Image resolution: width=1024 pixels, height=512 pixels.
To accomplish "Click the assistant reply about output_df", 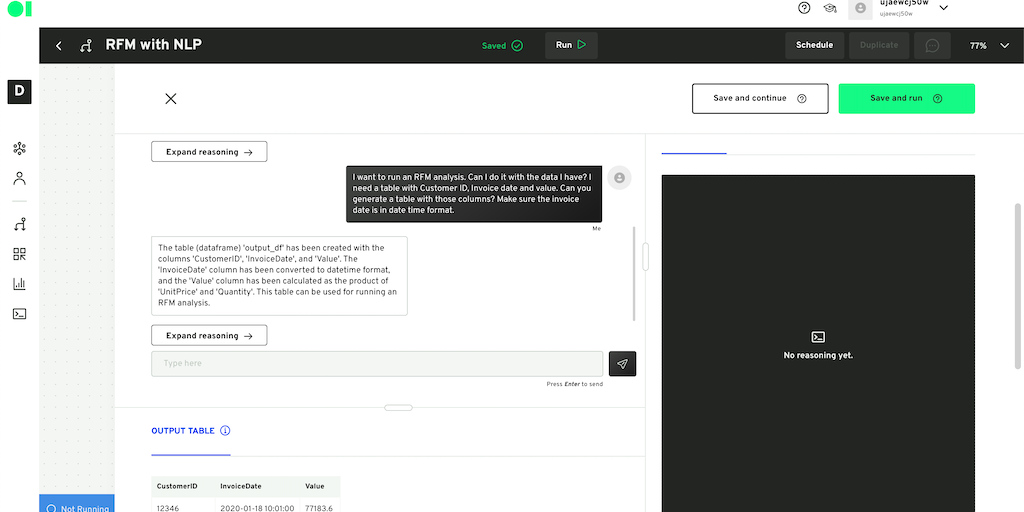I will coord(280,276).
